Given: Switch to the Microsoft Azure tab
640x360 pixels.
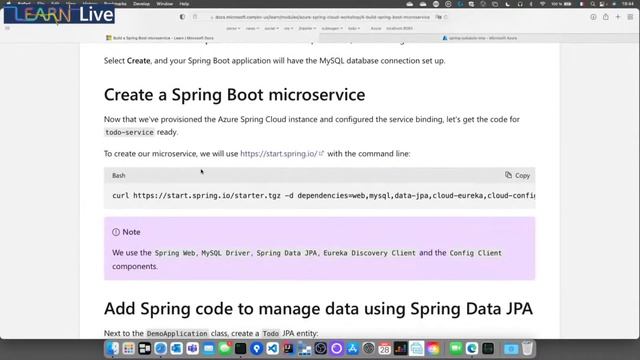Looking at the screenshot, I should (480, 38).
